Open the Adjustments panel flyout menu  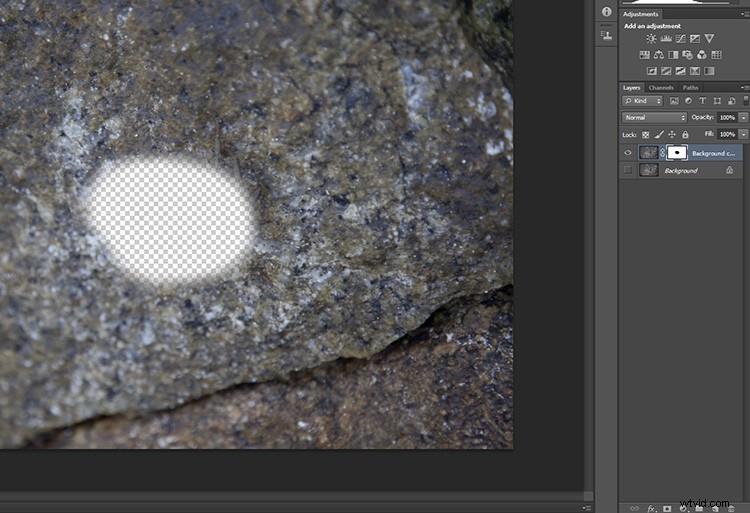point(744,14)
